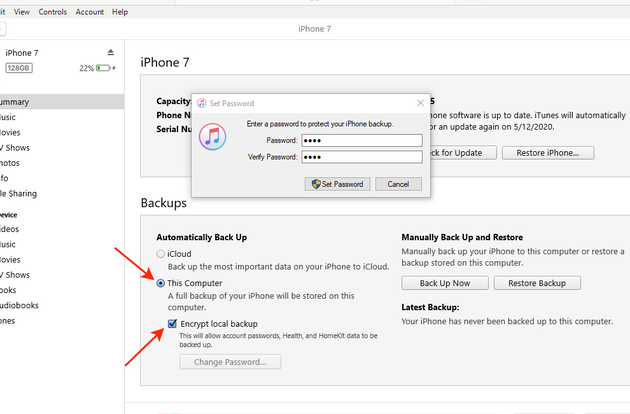Click into the Password input field
Screen dimensions: 630x414
[x=361, y=140]
